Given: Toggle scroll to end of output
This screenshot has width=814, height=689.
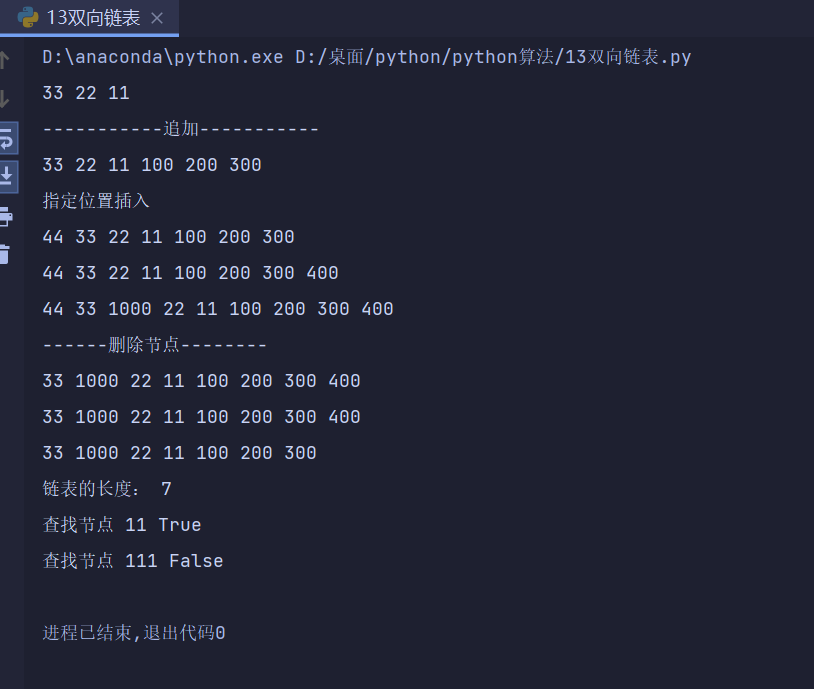Looking at the screenshot, I should [x=7, y=175].
